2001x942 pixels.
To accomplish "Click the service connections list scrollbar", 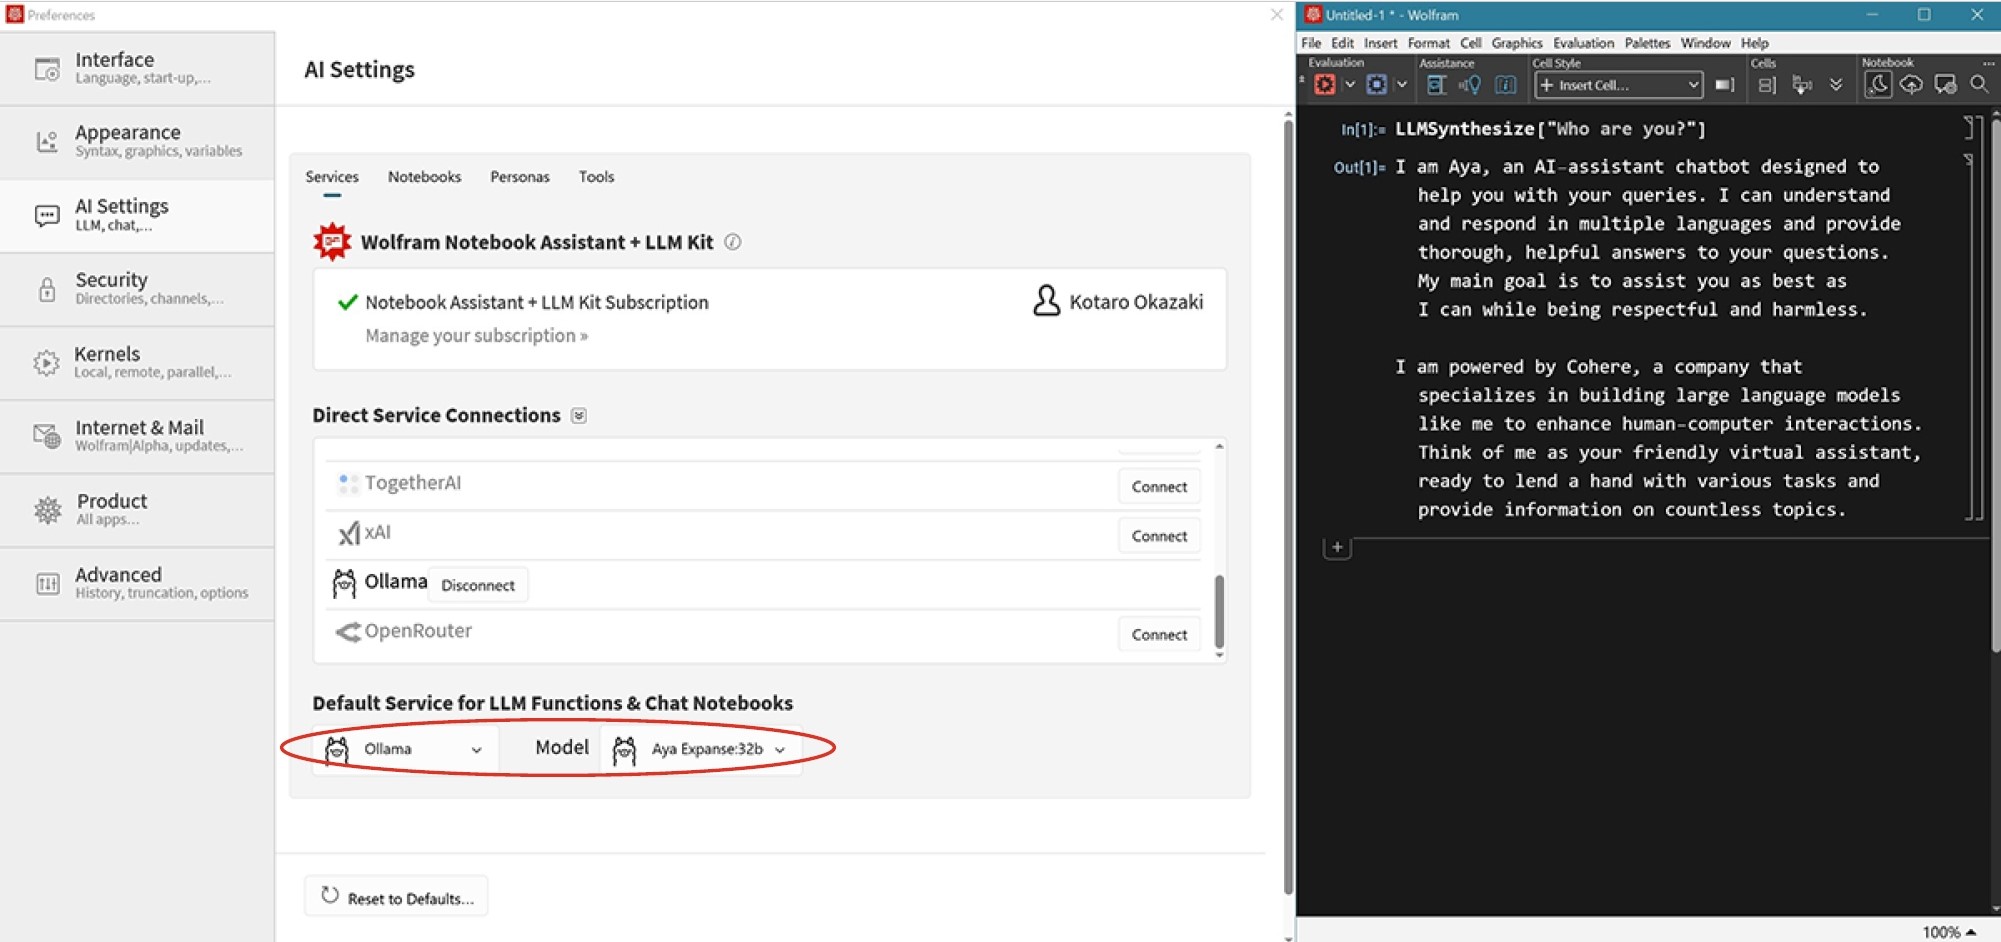I will pyautogui.click(x=1219, y=612).
